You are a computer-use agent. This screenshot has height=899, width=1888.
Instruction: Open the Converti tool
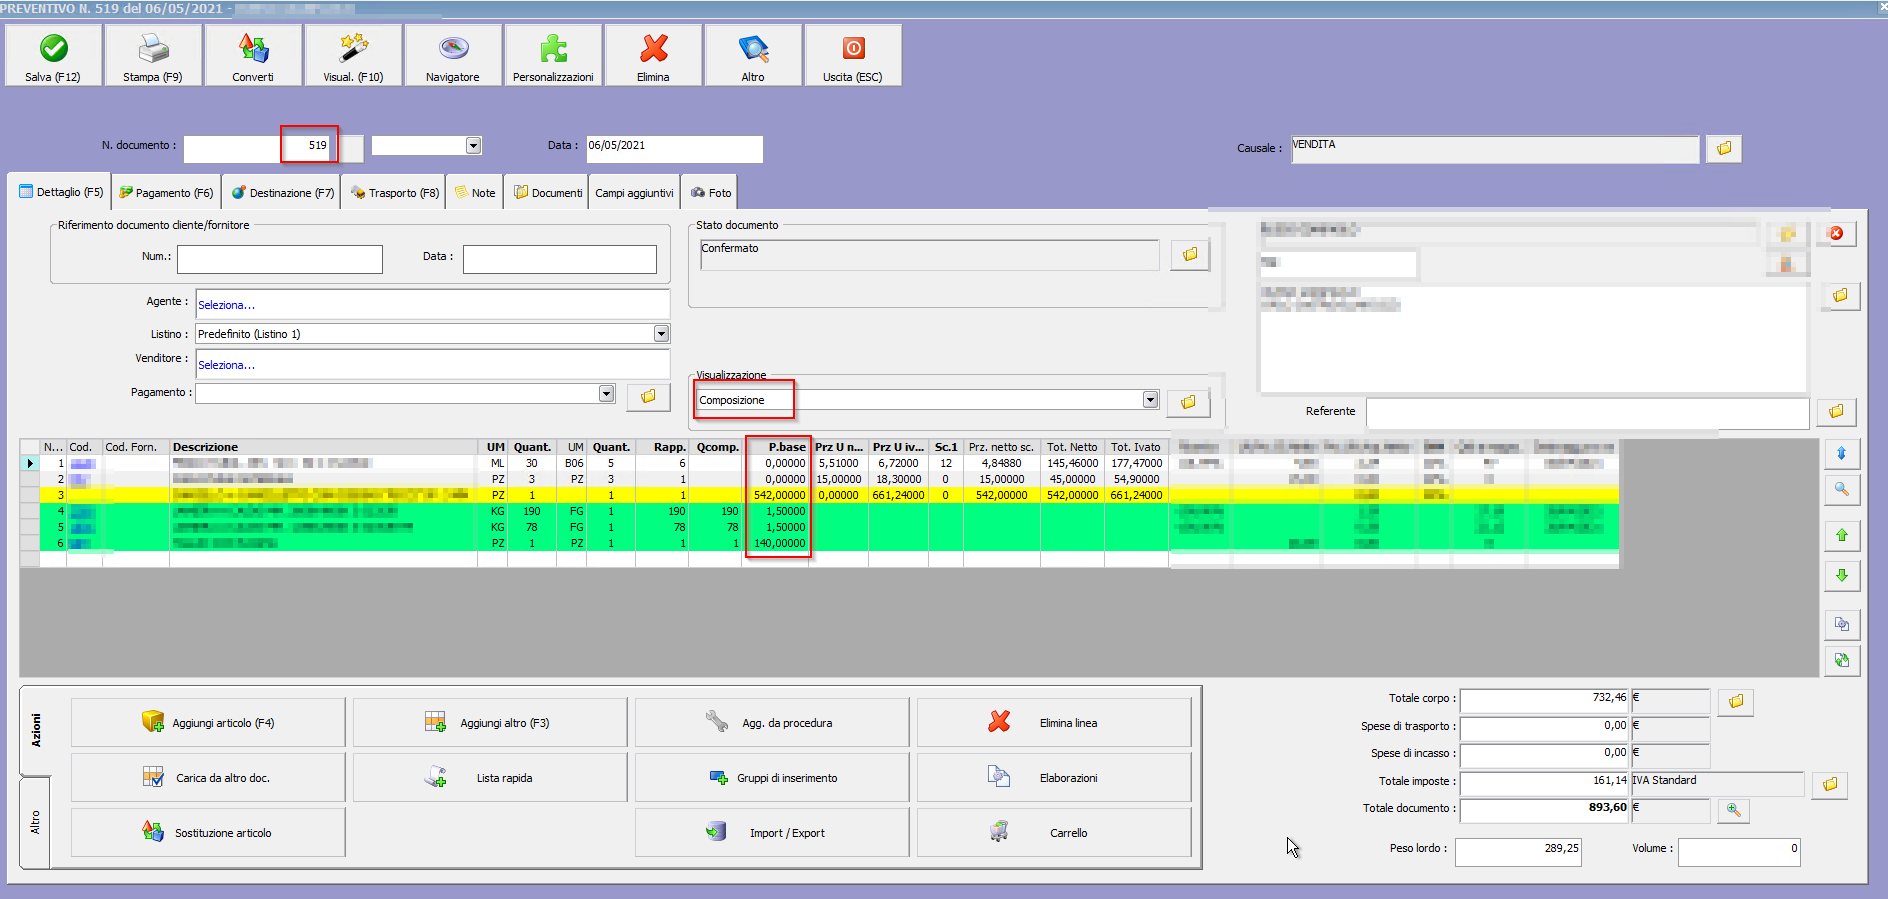pos(253,55)
